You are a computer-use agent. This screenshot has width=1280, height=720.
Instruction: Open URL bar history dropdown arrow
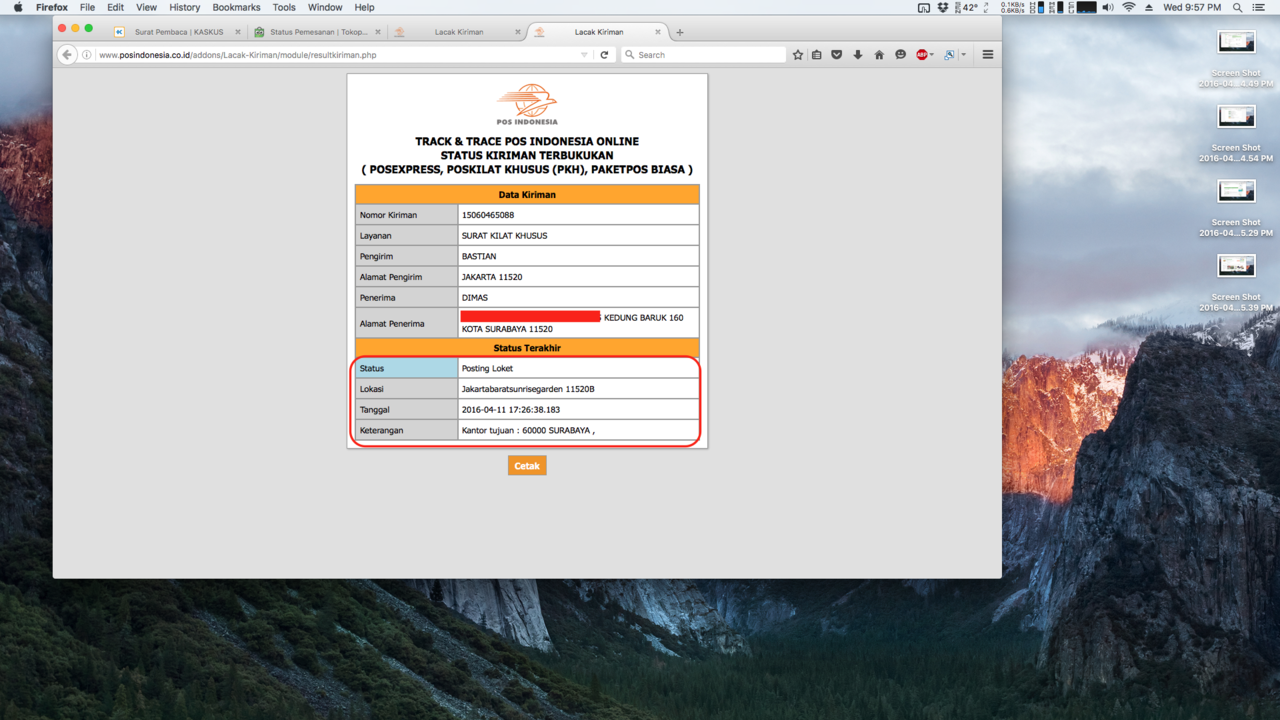(584, 55)
